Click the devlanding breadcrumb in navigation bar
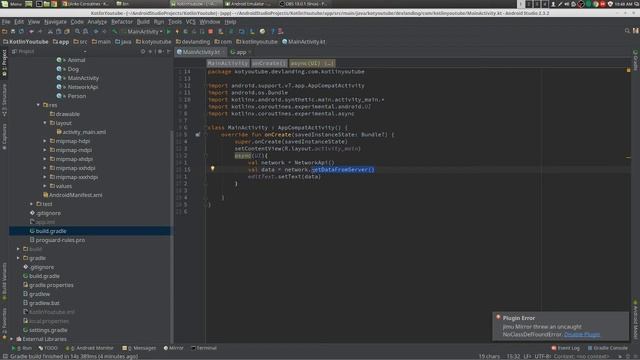The image size is (640, 360). [193, 42]
